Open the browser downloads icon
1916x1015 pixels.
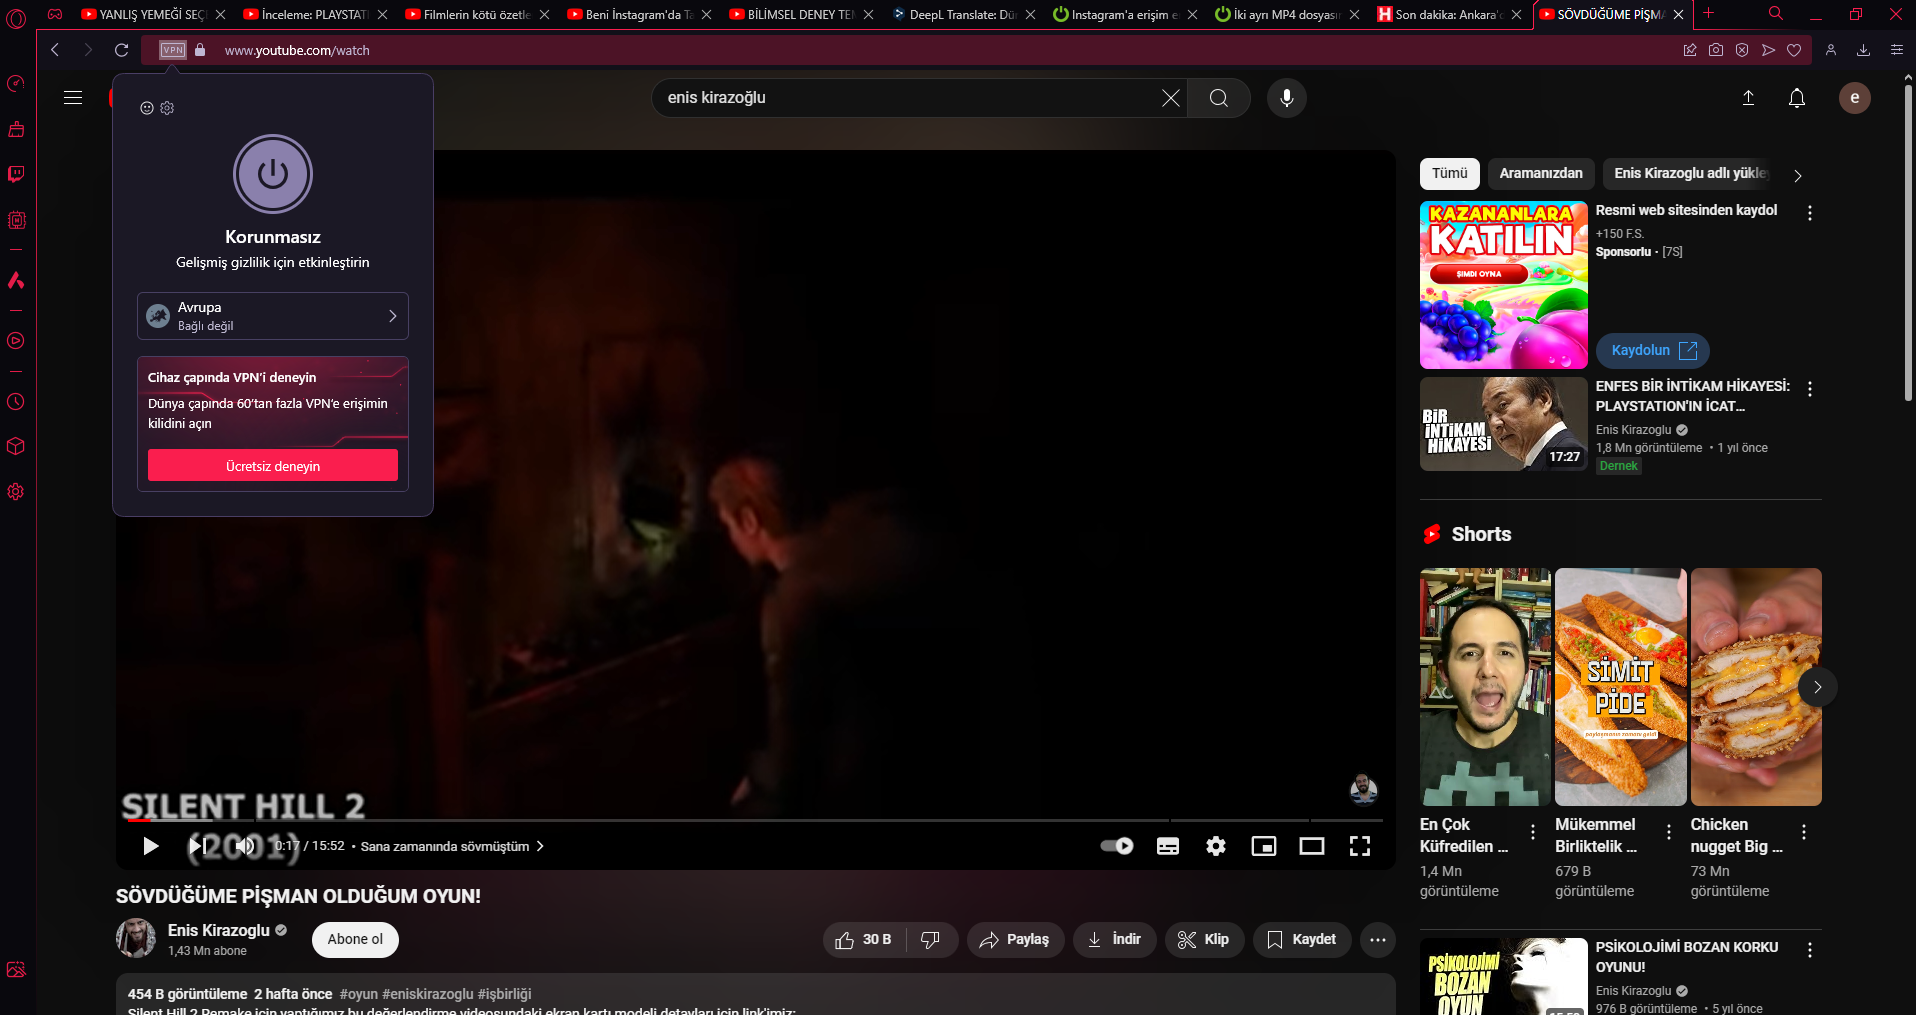pyautogui.click(x=1863, y=50)
